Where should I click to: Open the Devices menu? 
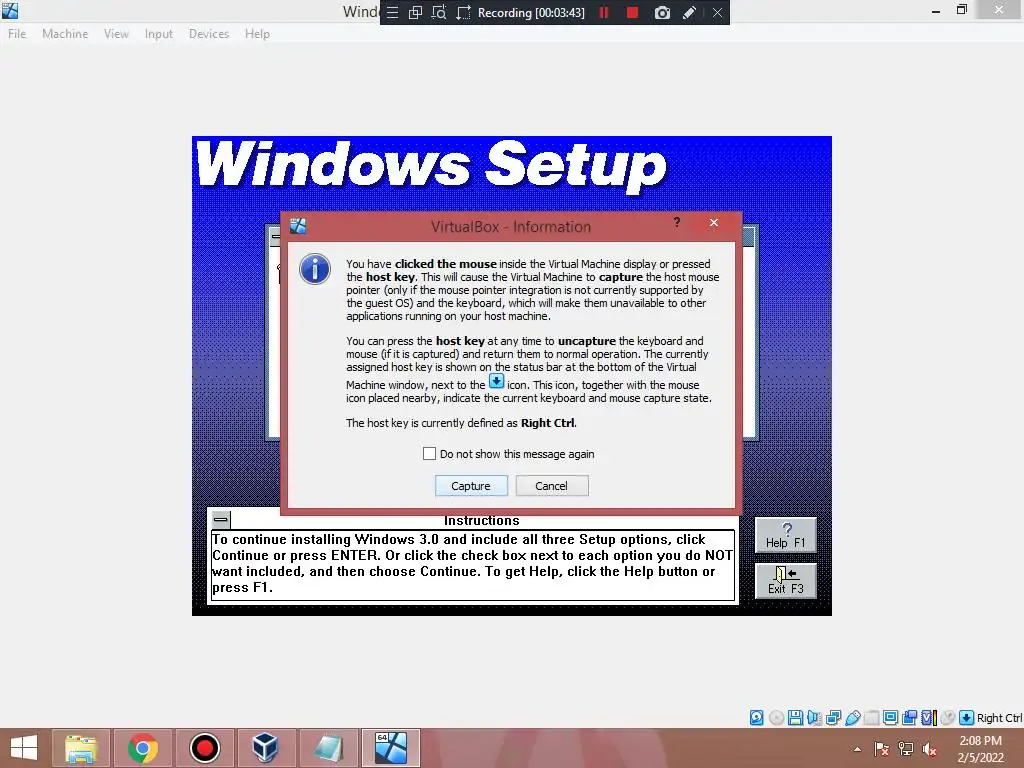(x=209, y=34)
